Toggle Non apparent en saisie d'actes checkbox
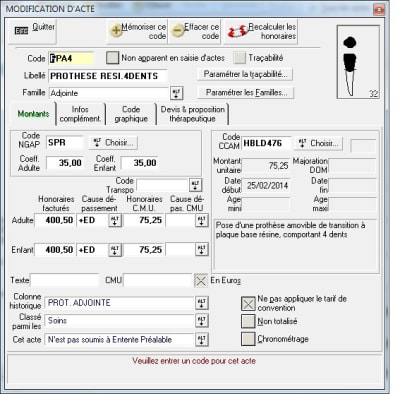Screen dimensions: 400x394 [112, 58]
